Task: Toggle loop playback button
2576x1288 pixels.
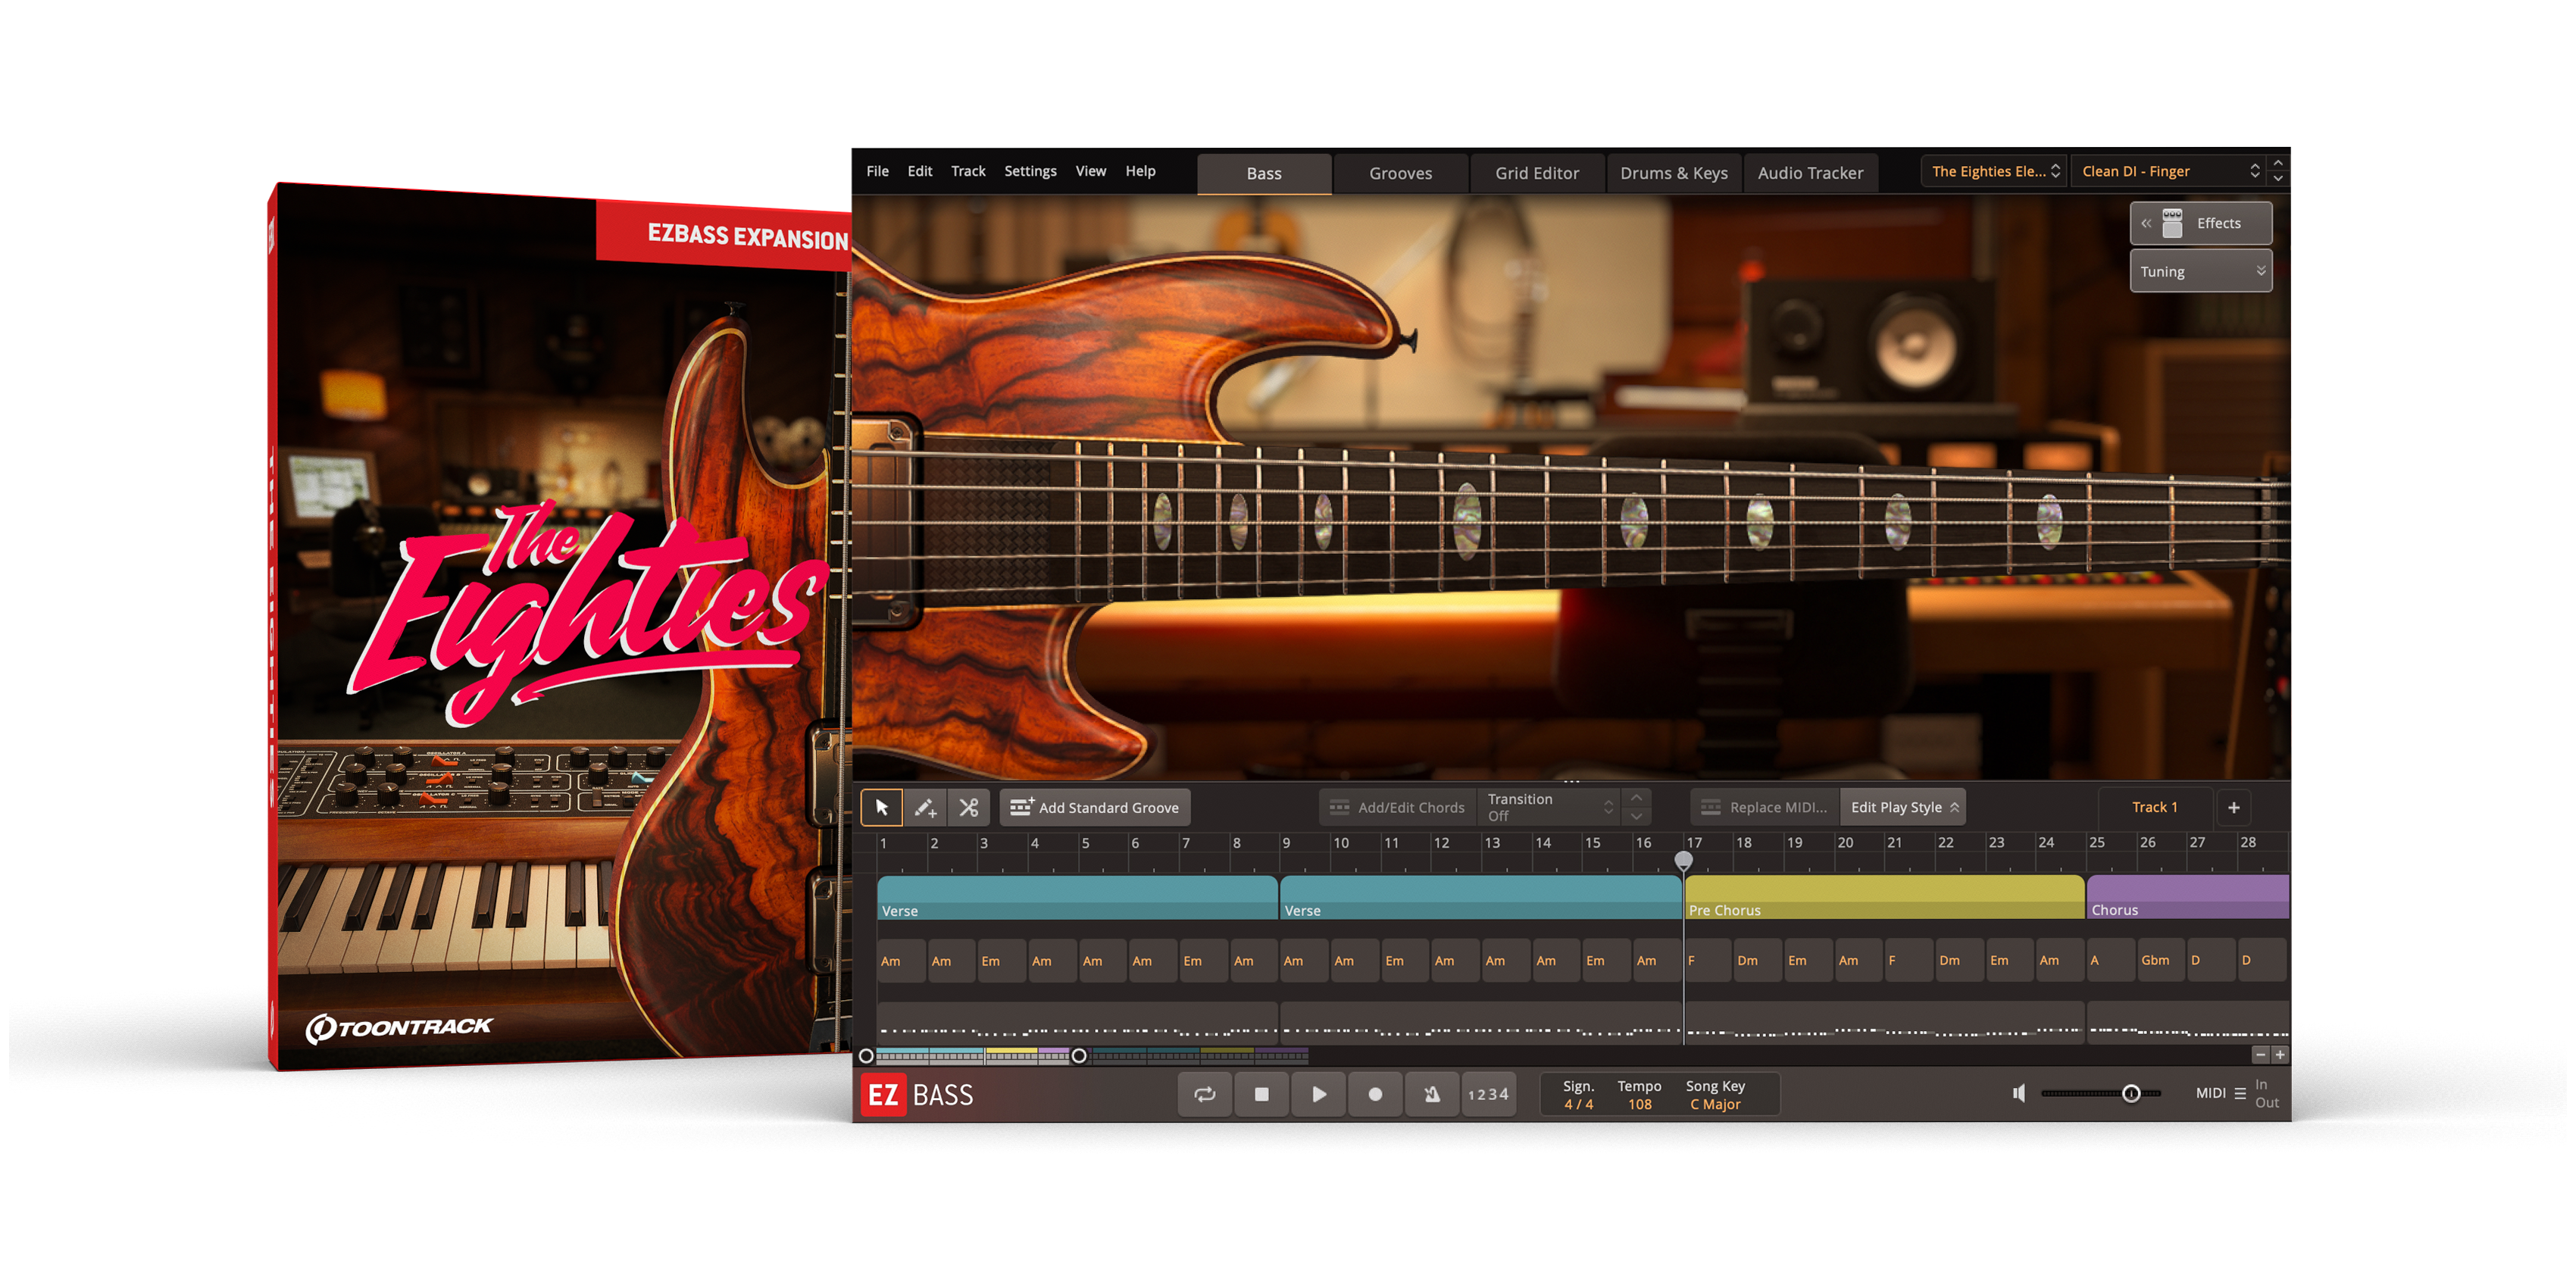Action: click(1204, 1094)
